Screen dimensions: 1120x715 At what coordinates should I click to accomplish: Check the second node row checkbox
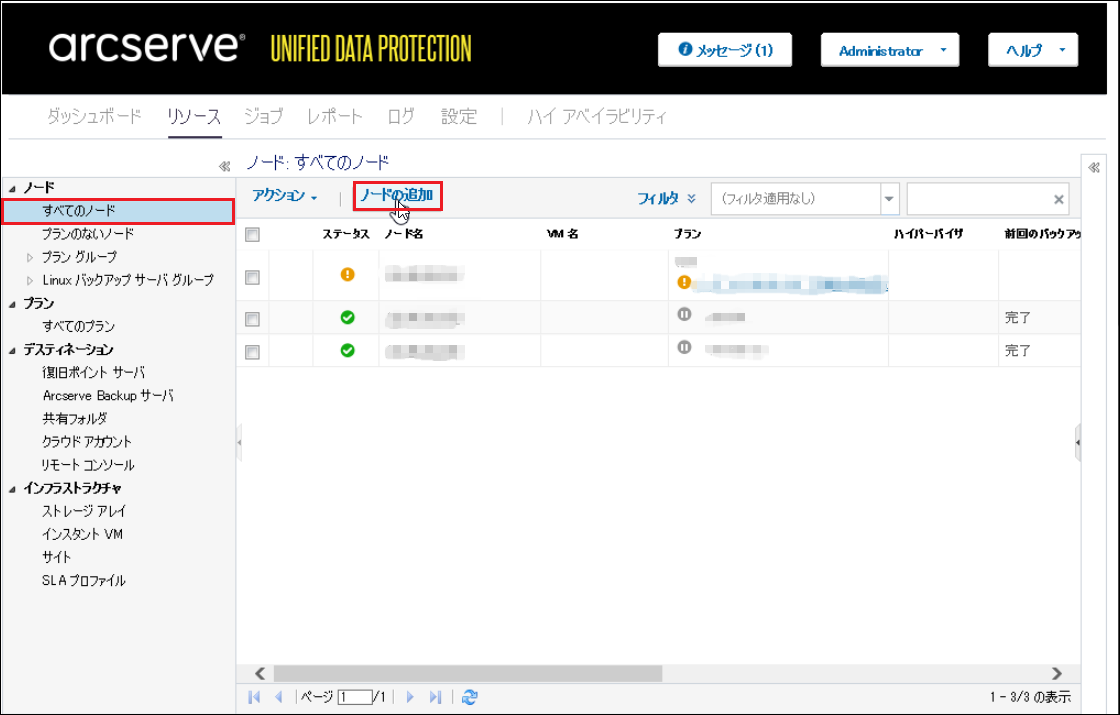tap(252, 319)
